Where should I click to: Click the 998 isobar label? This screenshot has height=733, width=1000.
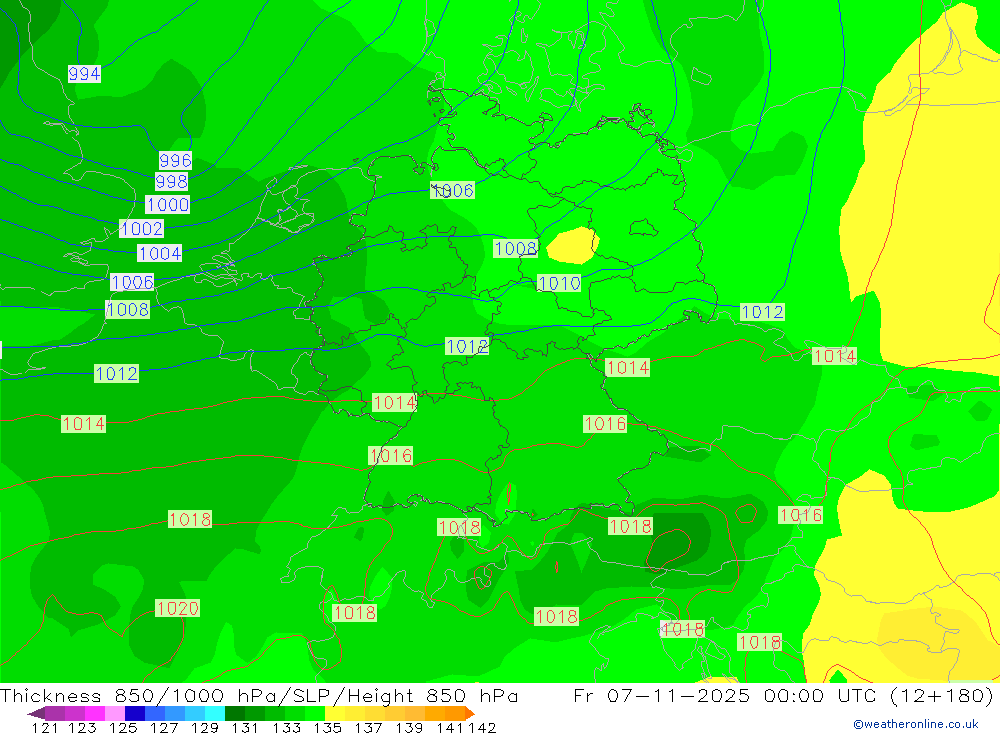tap(172, 182)
